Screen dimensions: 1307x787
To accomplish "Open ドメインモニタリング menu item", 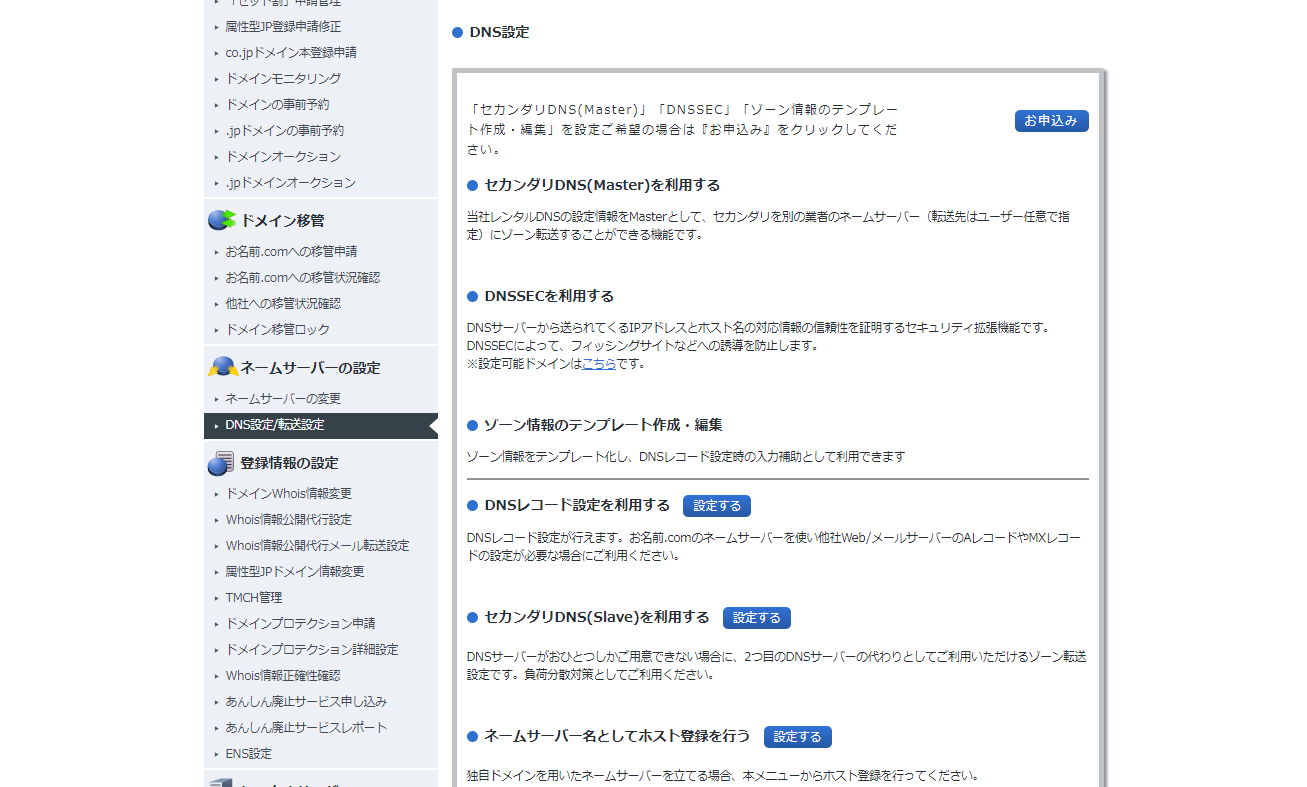I will point(283,79).
